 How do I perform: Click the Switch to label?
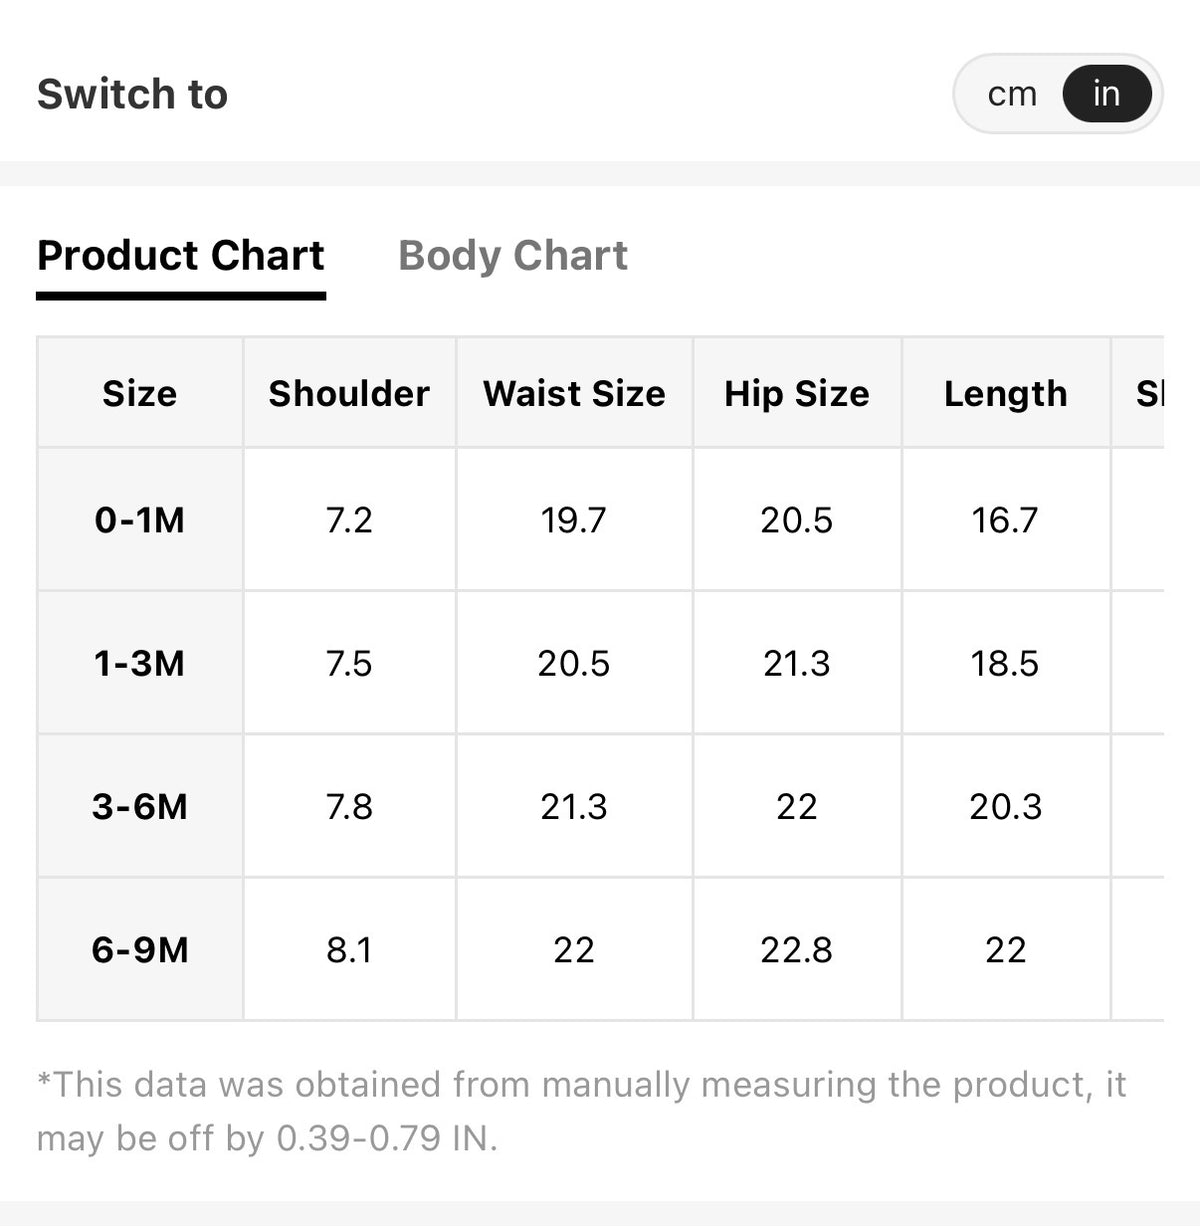tap(133, 94)
